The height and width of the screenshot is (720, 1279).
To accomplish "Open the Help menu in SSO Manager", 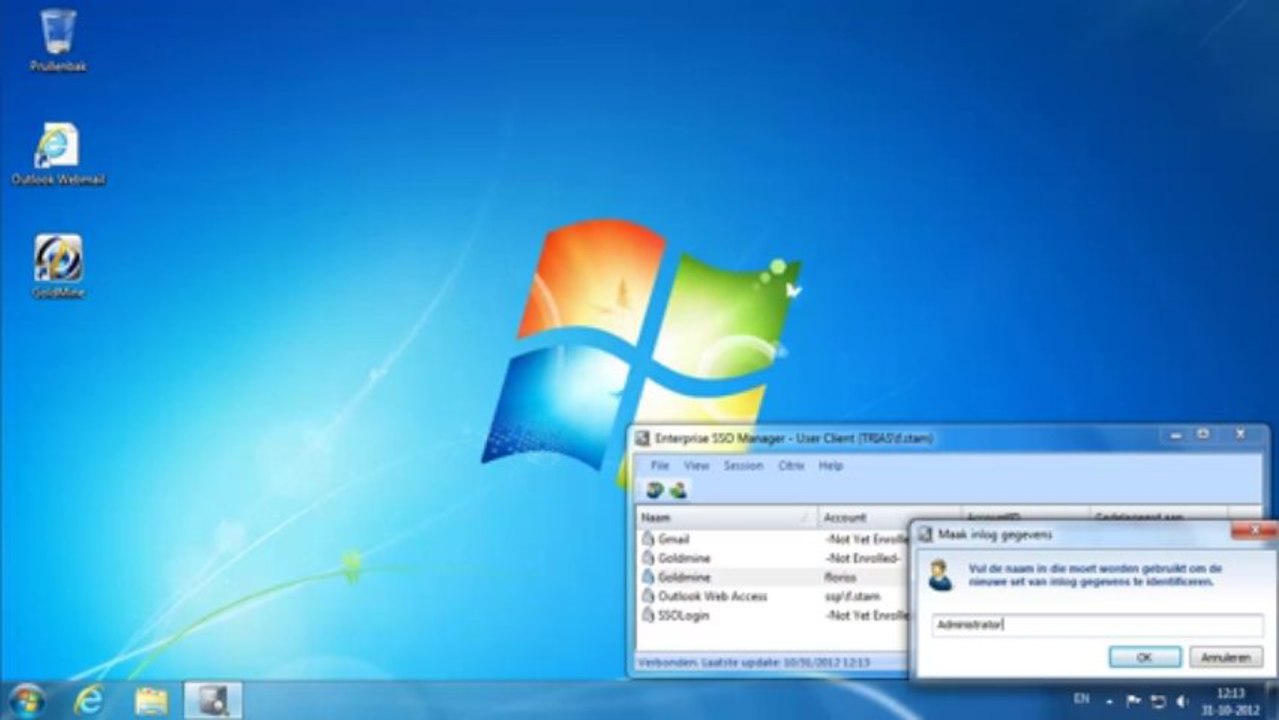I will coord(831,465).
